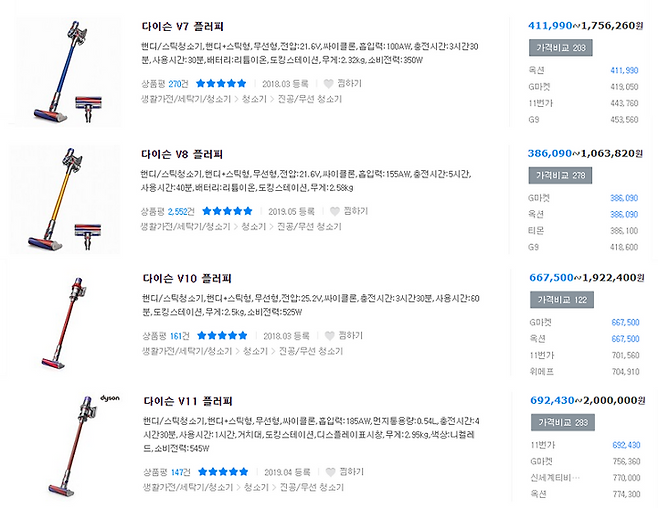Click the heart icon for 다이슨 V7 플러피
The width and height of the screenshot is (658, 508).
329,84
